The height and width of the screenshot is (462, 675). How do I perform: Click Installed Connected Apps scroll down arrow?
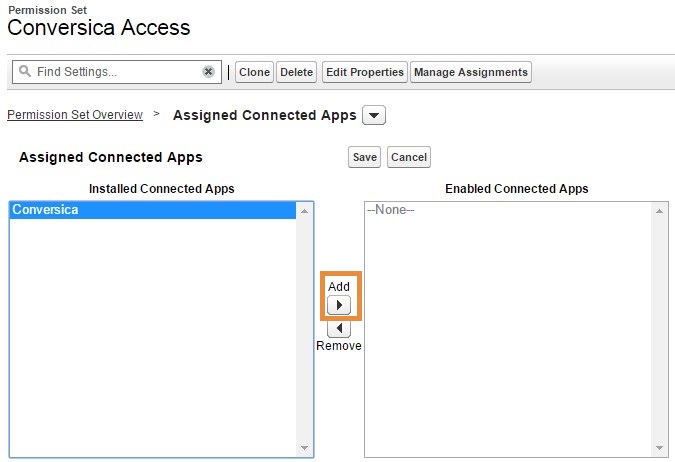[304, 448]
